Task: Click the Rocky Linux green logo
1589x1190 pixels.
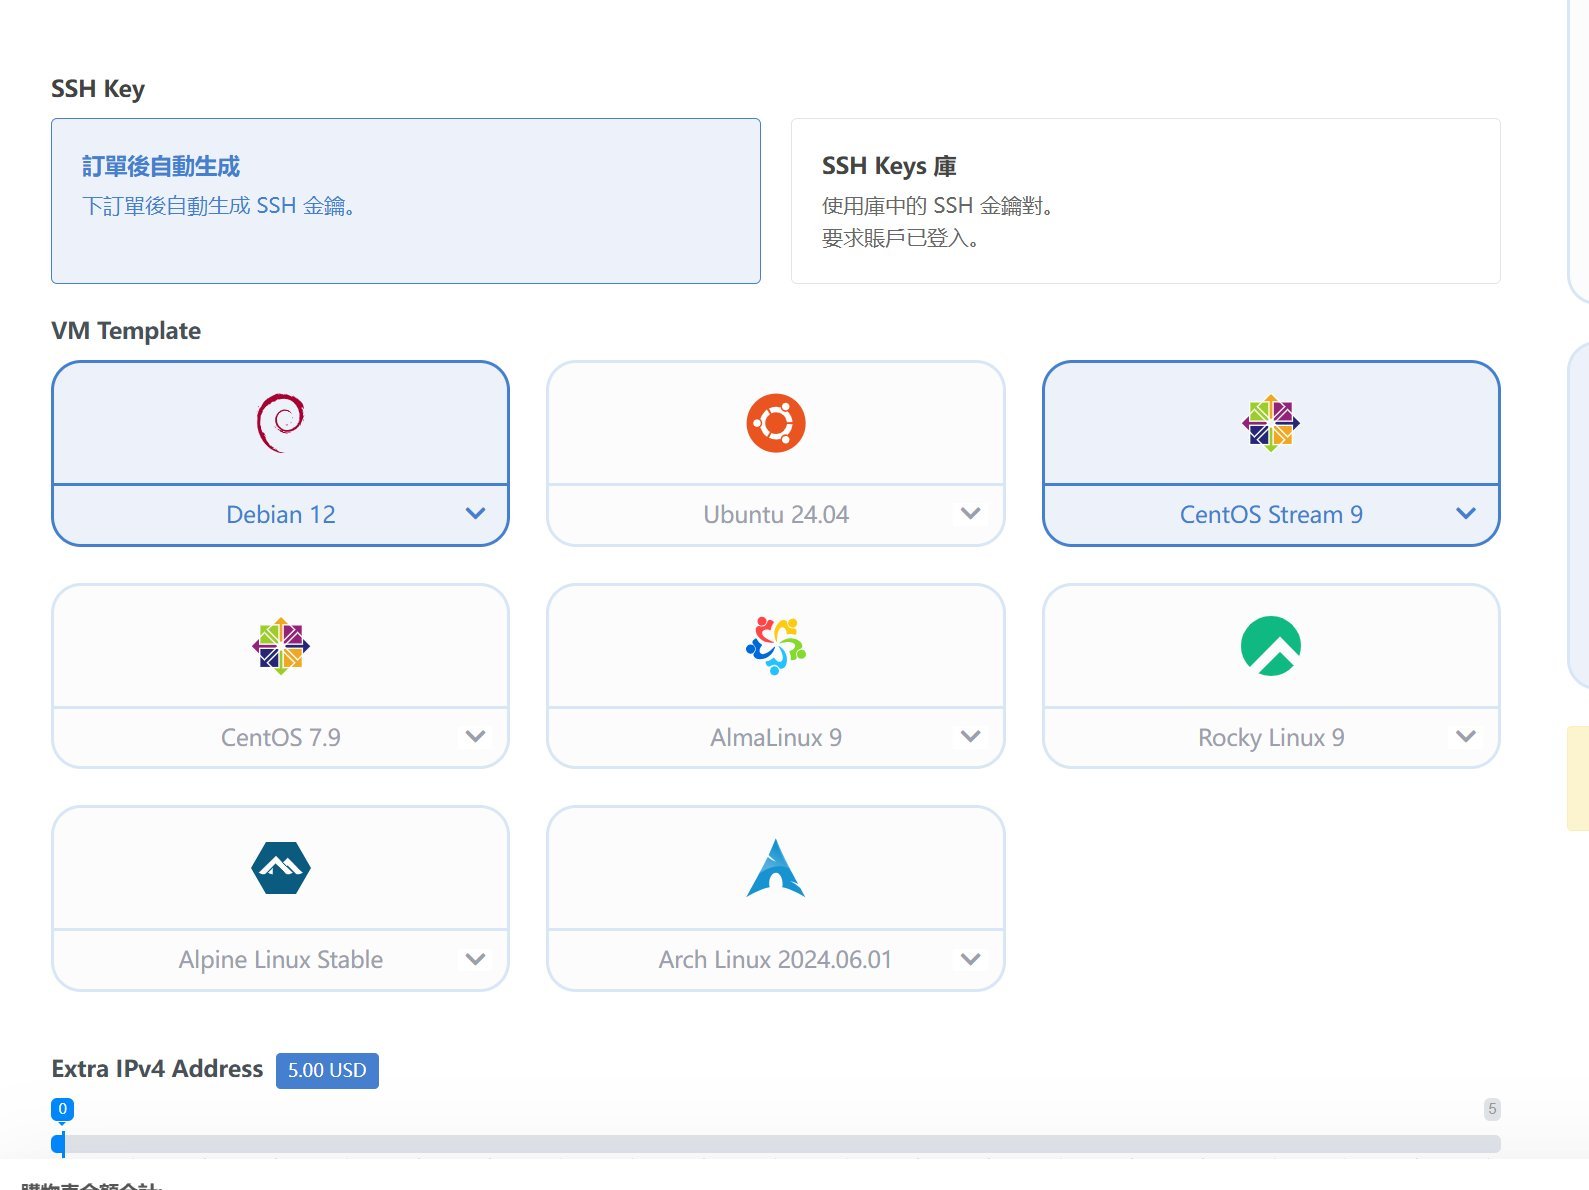Action: [1271, 646]
